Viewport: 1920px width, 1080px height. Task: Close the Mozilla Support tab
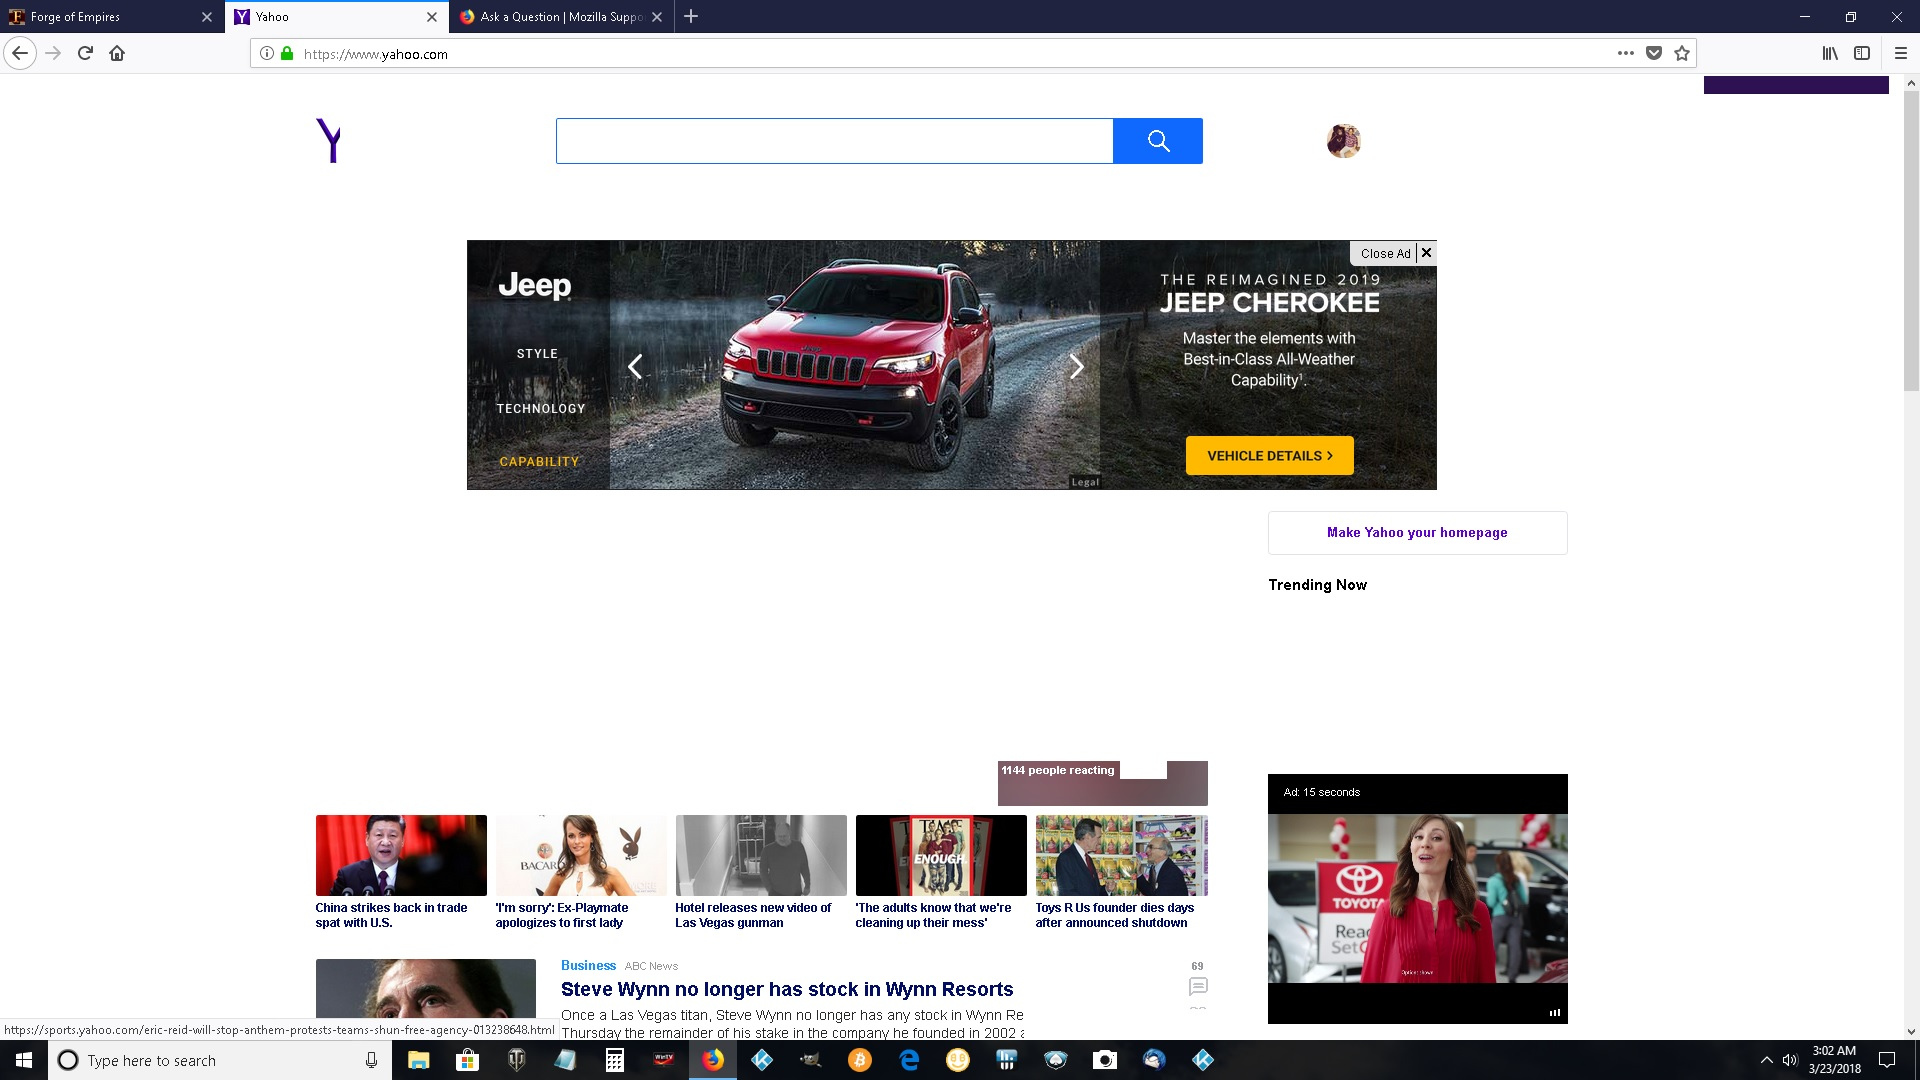657,17
